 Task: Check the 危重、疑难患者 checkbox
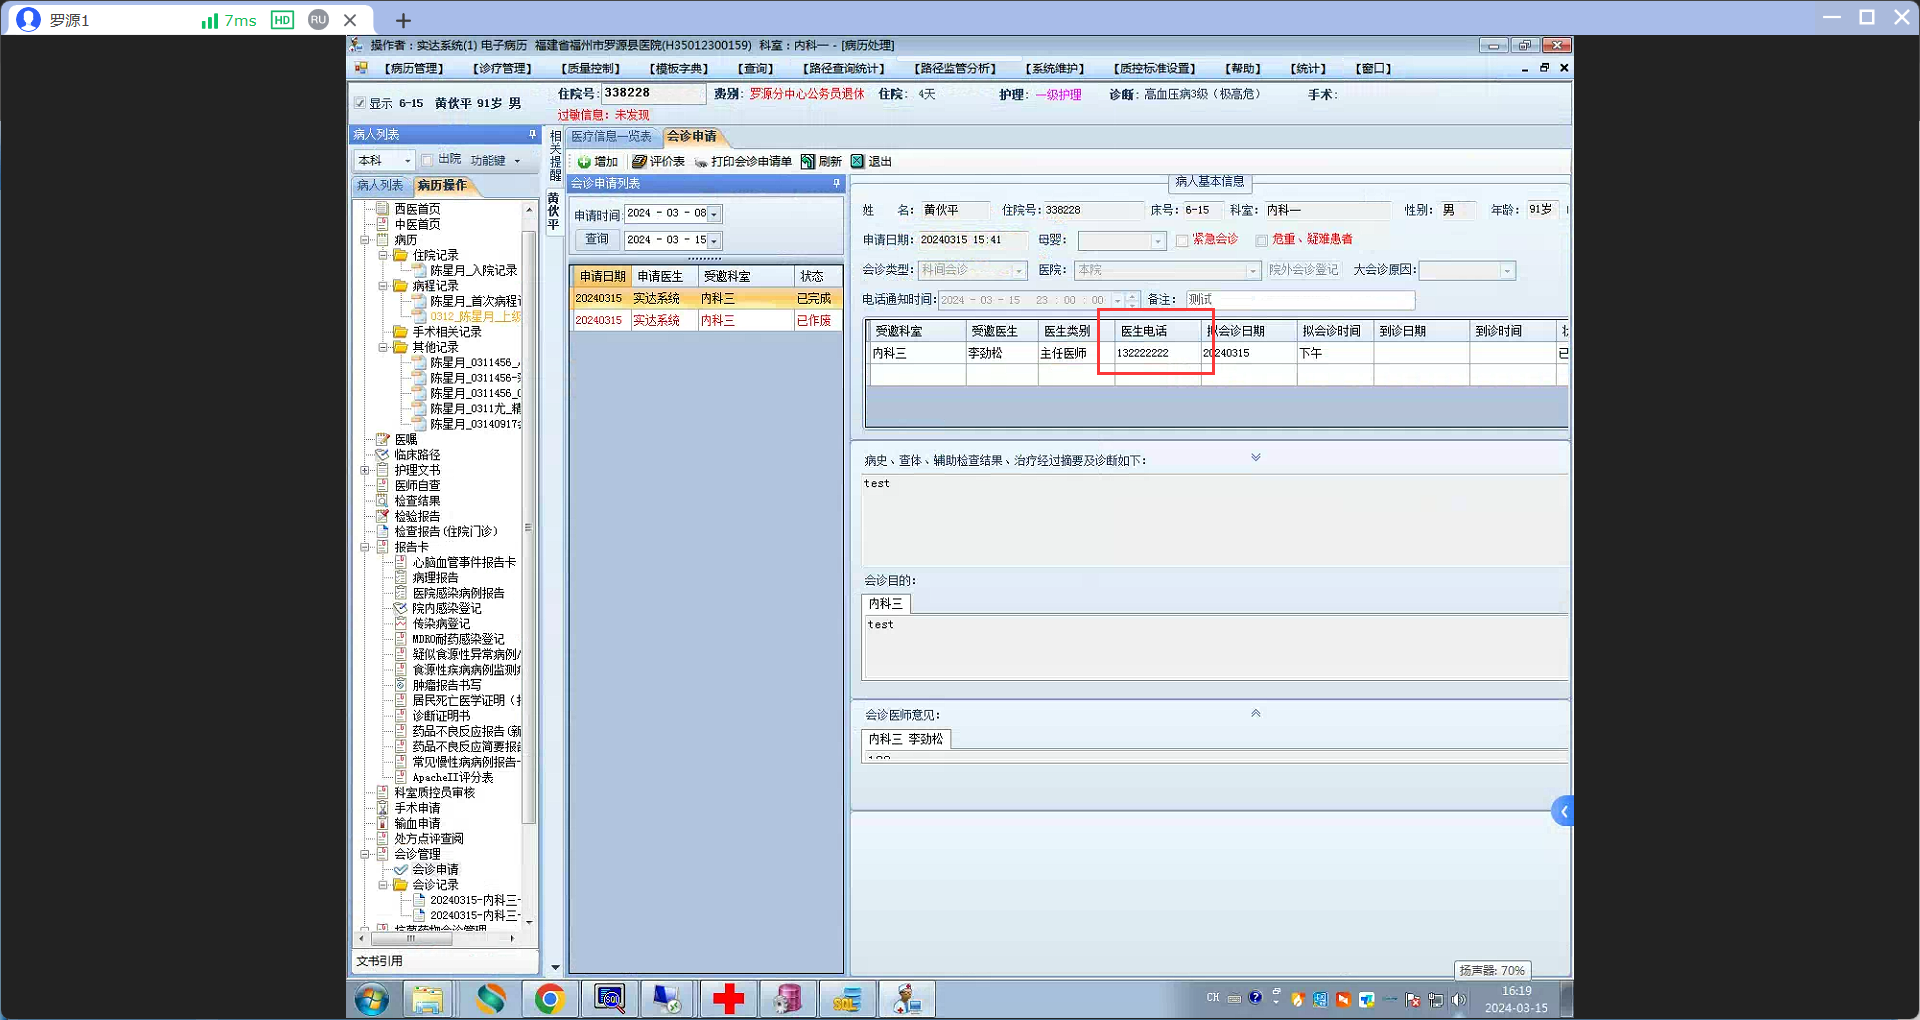tap(1261, 241)
